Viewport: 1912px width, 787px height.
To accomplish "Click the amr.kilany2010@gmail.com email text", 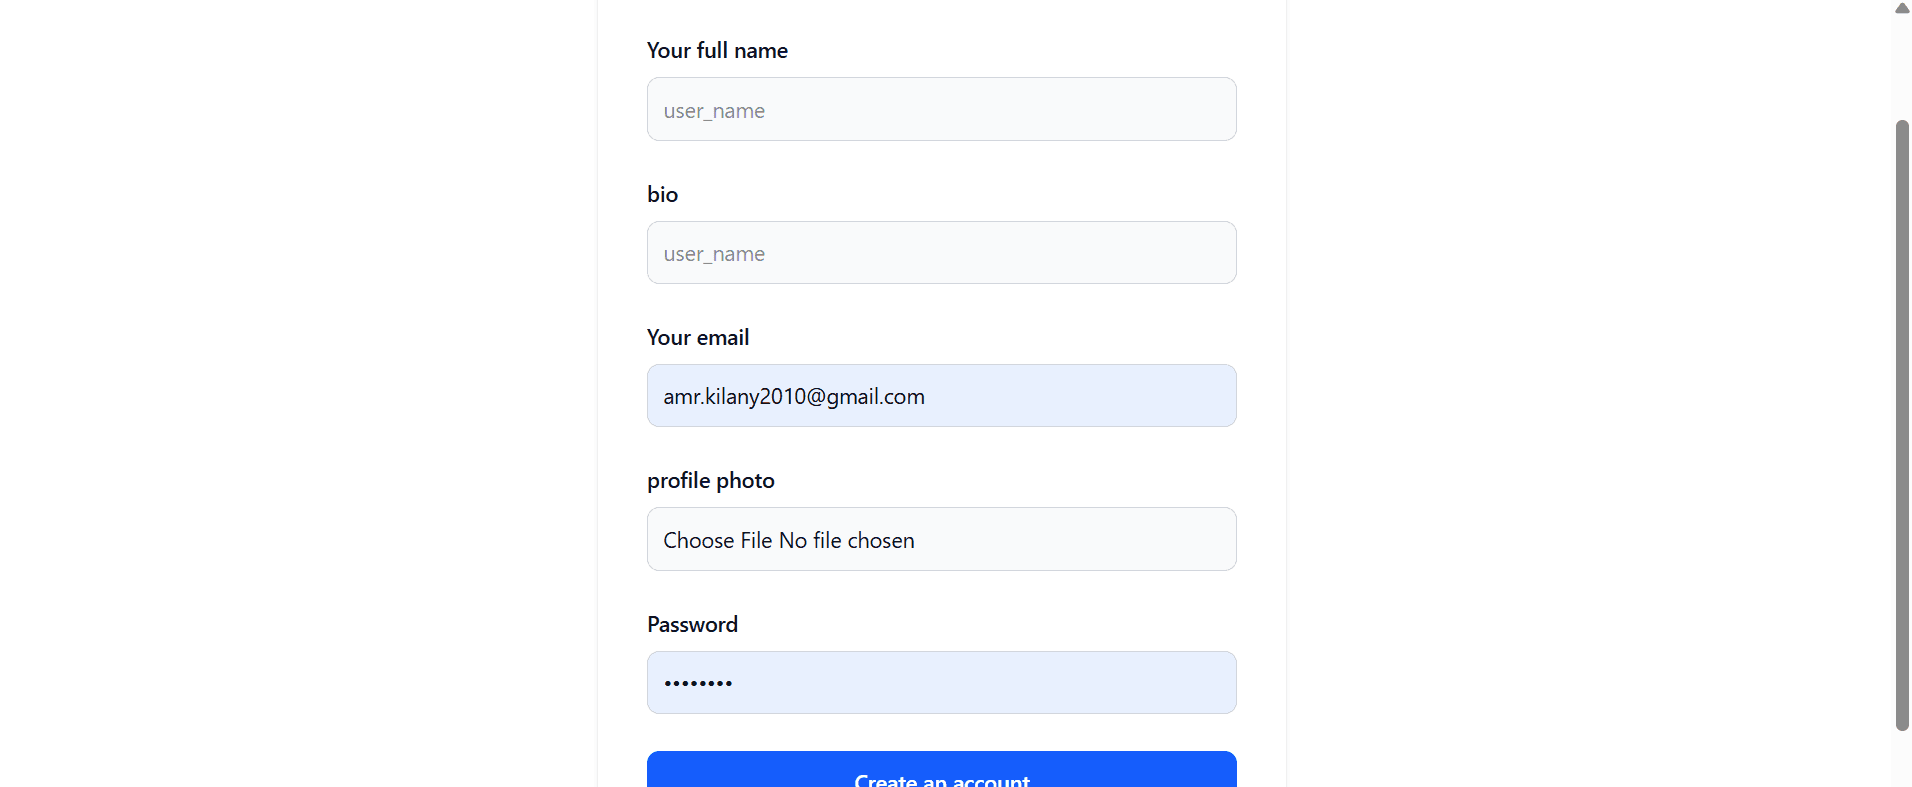I will (x=794, y=396).
